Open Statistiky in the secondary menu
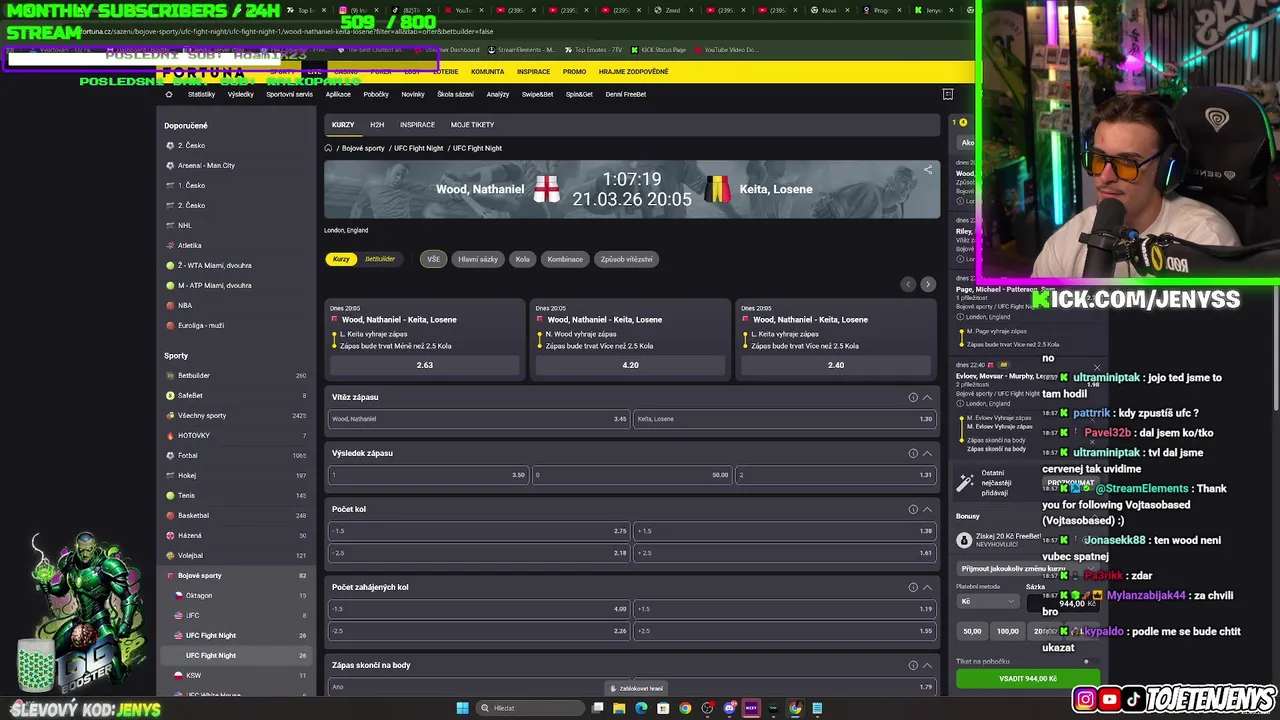 (x=201, y=94)
